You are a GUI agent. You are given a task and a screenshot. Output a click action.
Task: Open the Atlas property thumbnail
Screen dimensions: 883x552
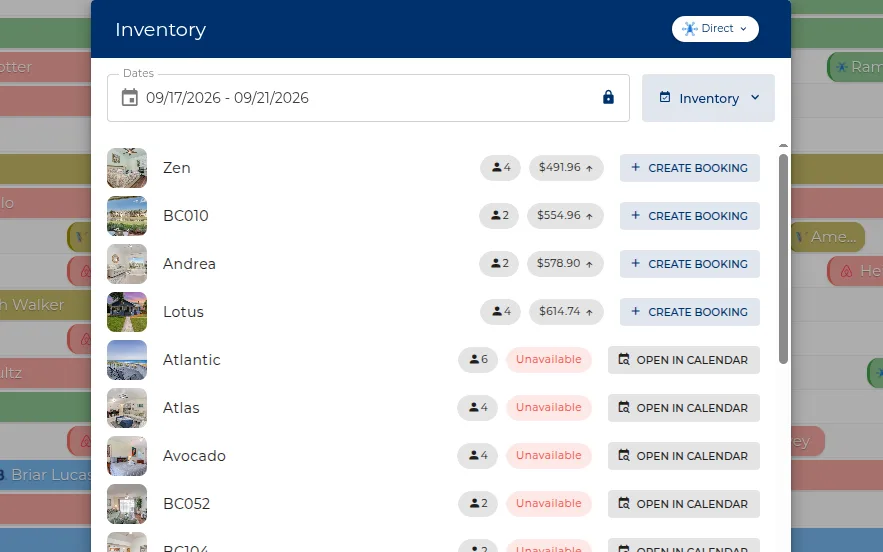click(127, 408)
